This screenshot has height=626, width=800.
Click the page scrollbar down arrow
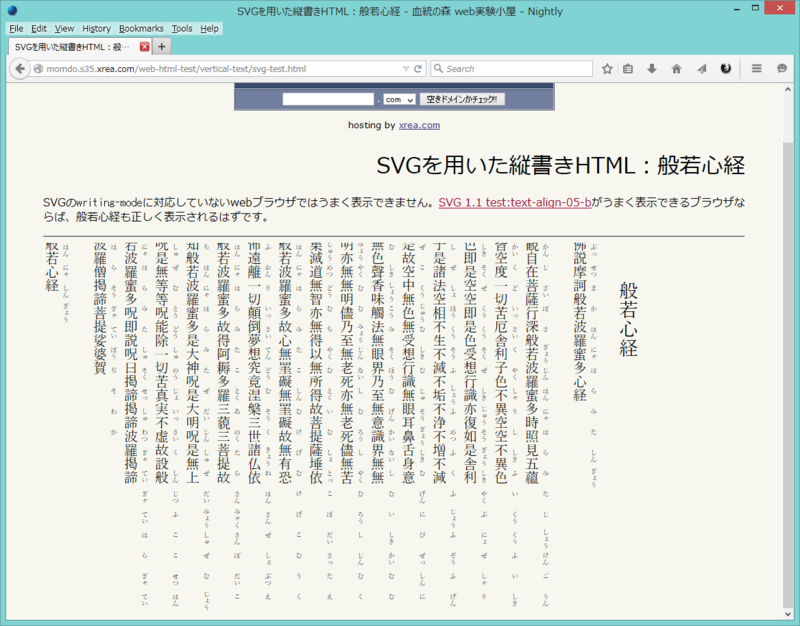click(788, 614)
